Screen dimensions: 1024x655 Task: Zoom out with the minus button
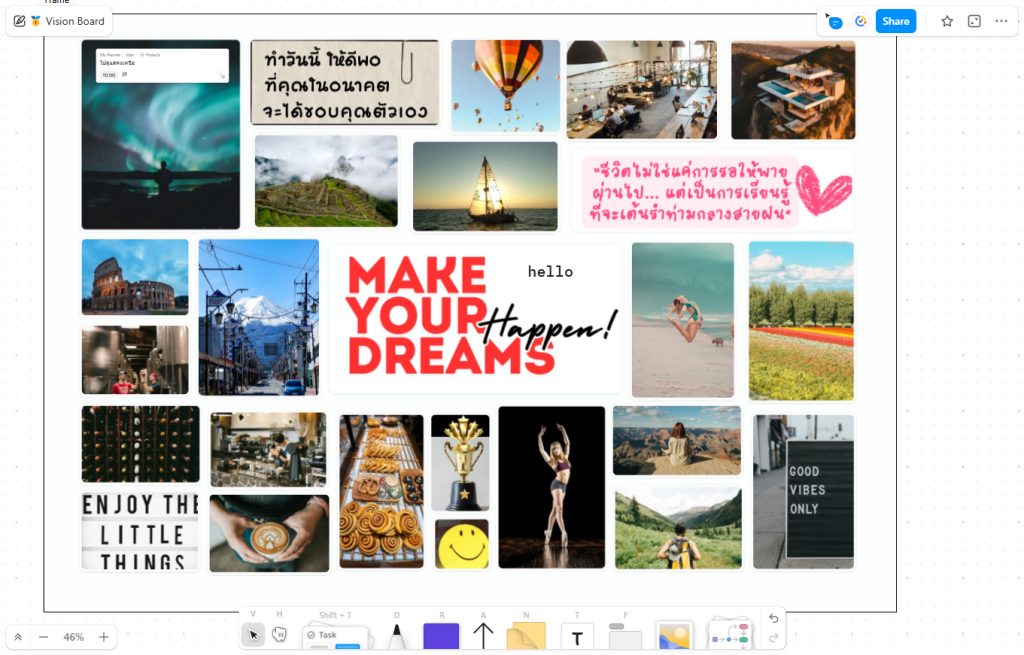pyautogui.click(x=44, y=637)
